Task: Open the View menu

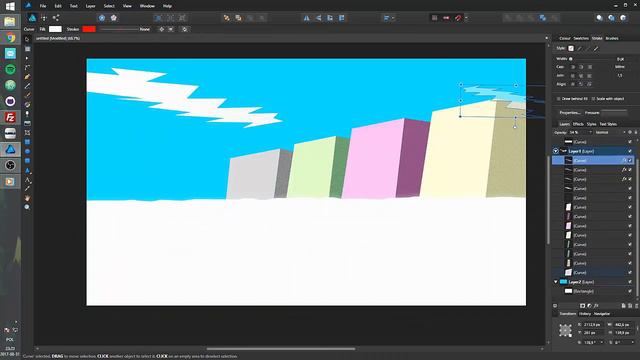Action: click(127, 6)
